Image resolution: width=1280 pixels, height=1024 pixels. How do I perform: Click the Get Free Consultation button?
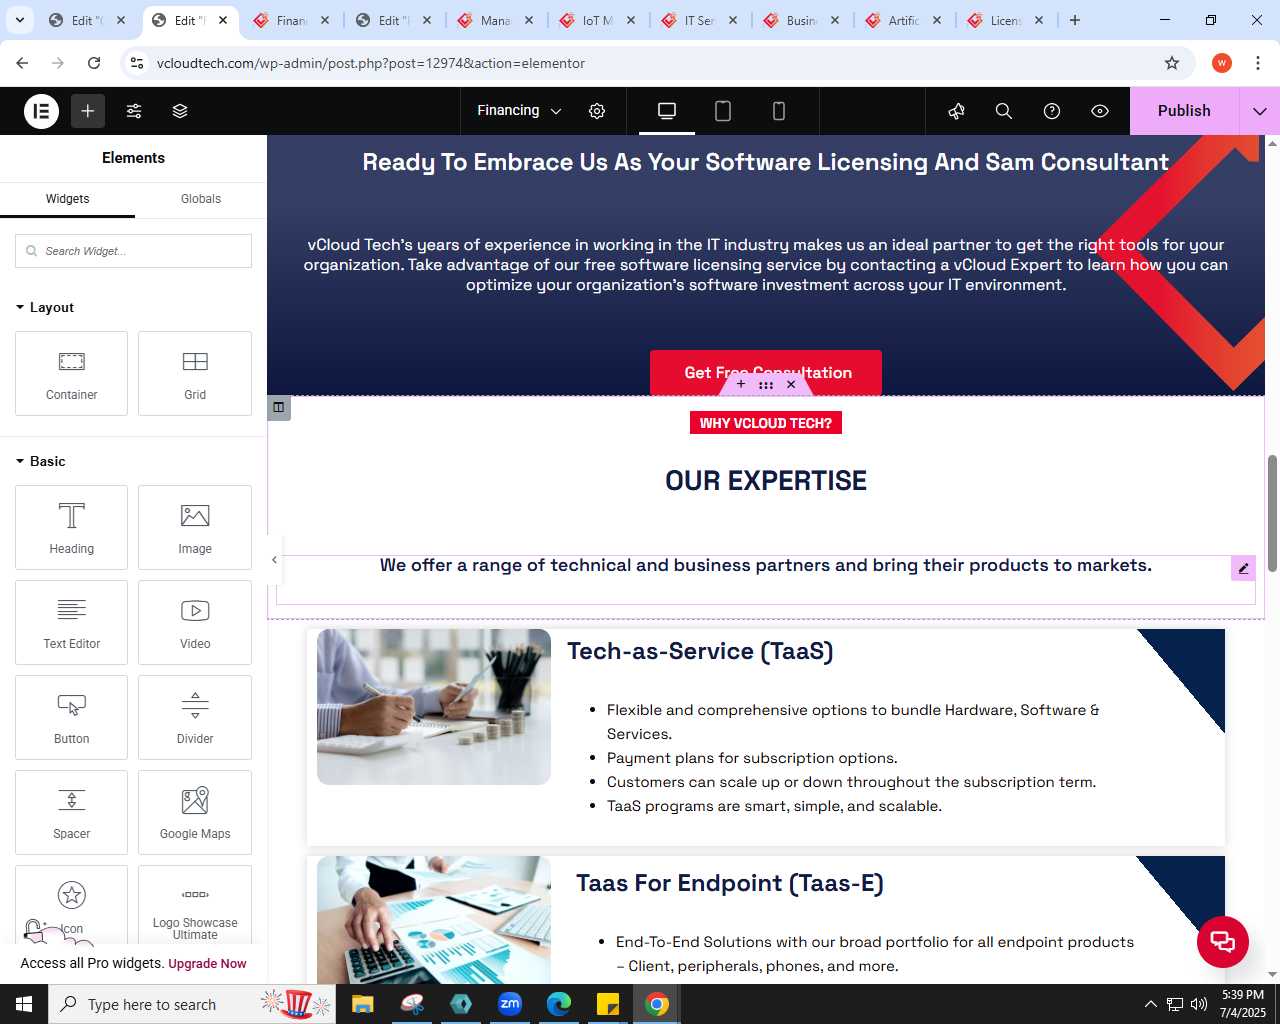[766, 372]
